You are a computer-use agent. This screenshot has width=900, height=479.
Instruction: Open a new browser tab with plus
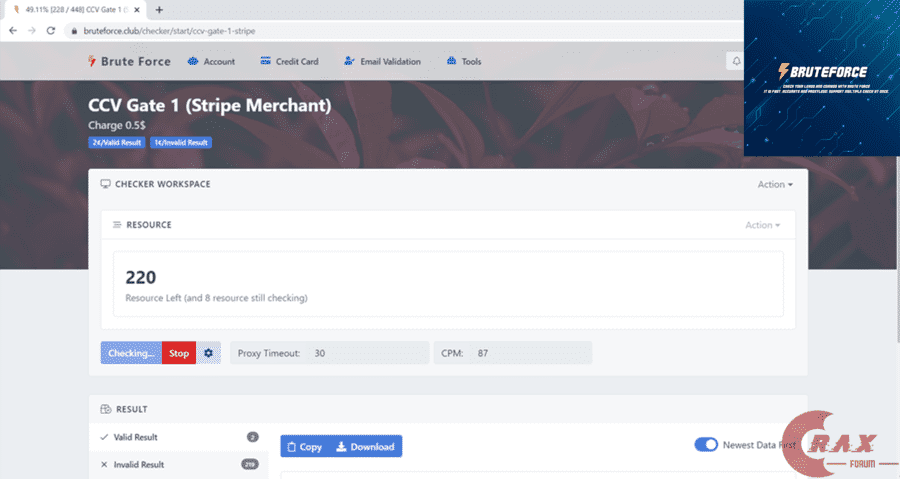coord(159,10)
